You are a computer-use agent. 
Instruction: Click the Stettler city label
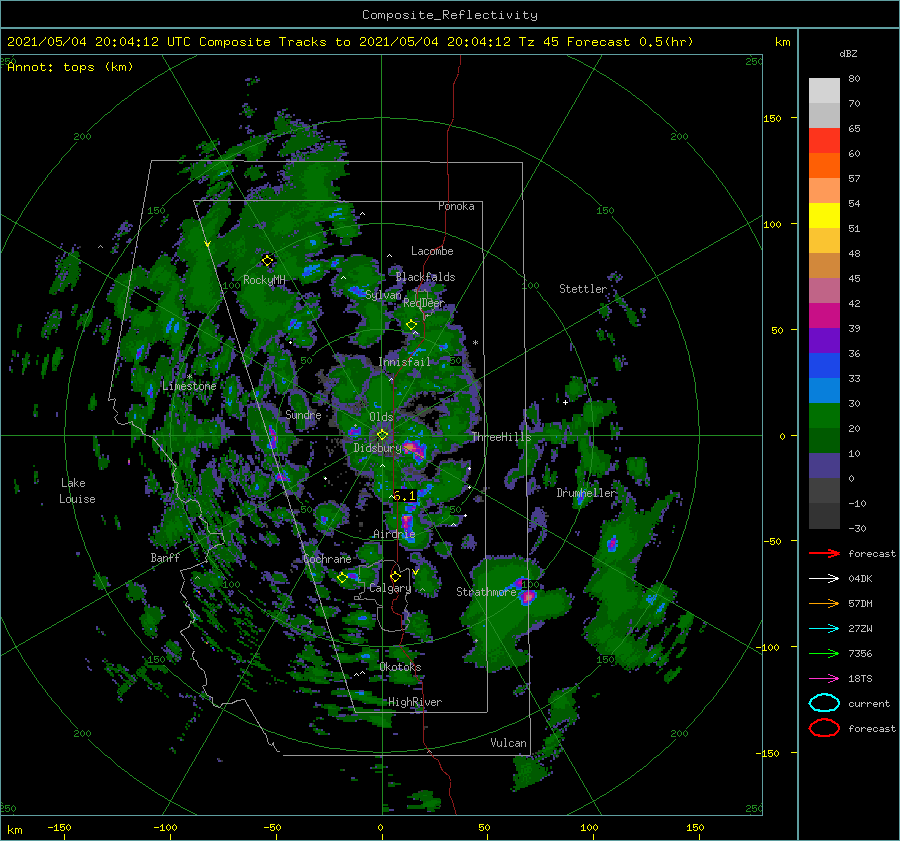(583, 289)
